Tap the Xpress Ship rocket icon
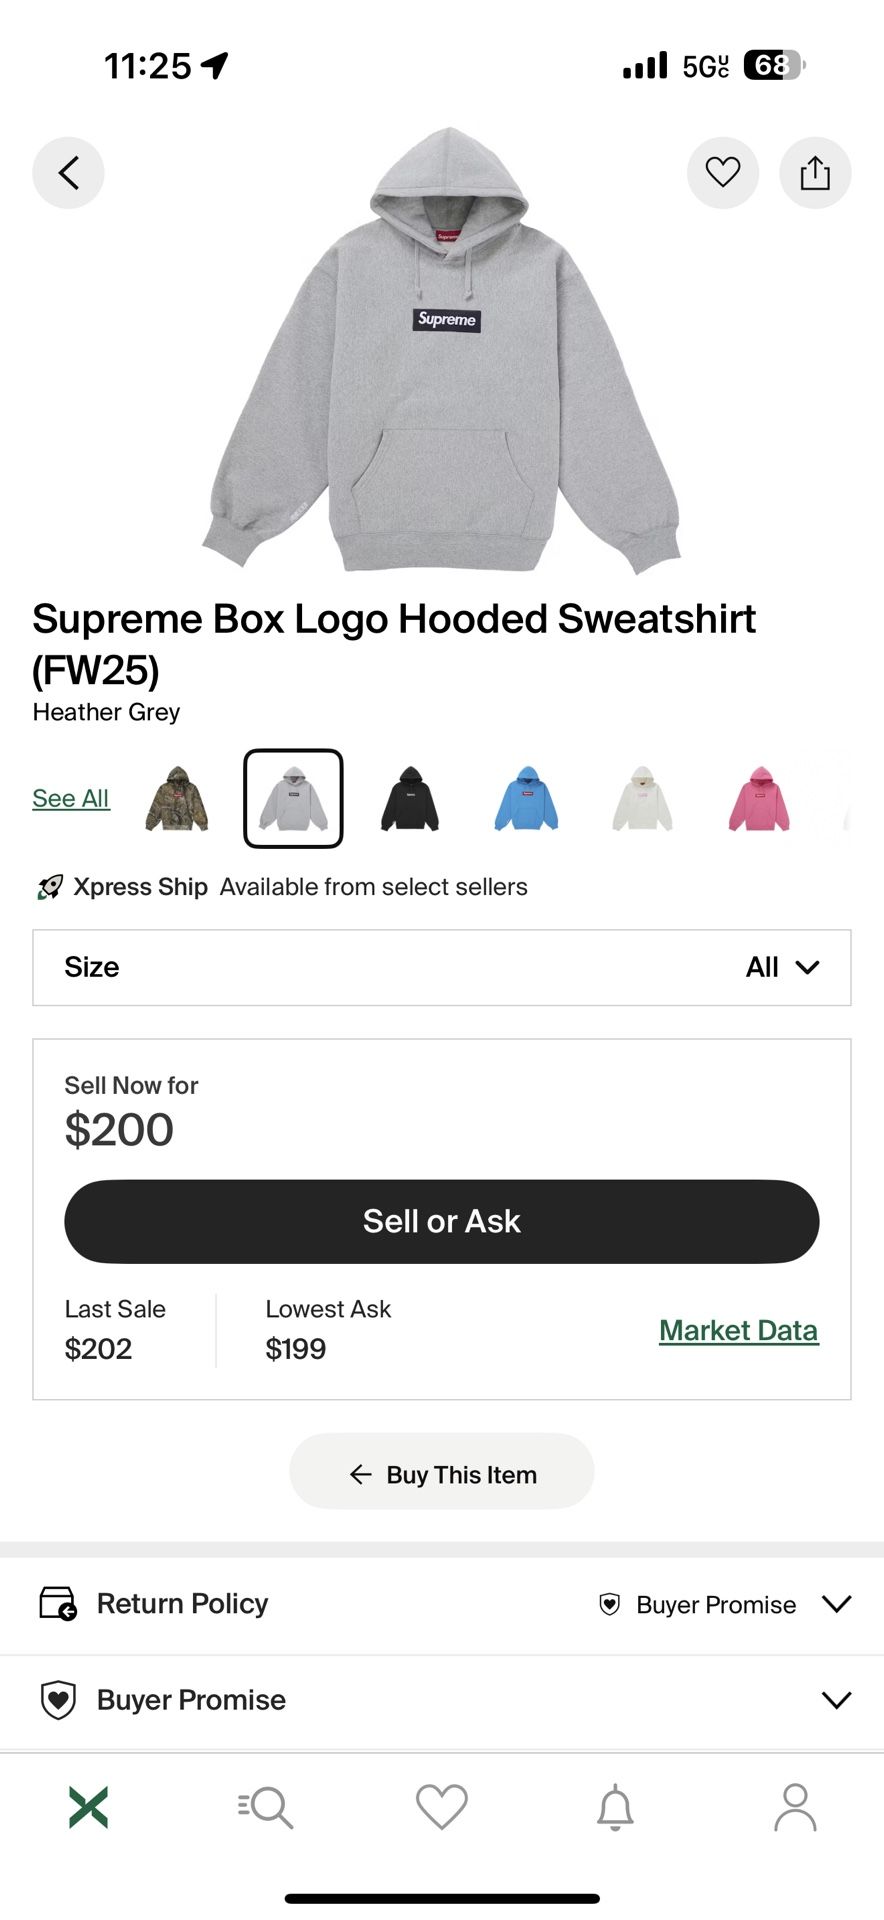This screenshot has height=1920, width=884. (x=47, y=886)
